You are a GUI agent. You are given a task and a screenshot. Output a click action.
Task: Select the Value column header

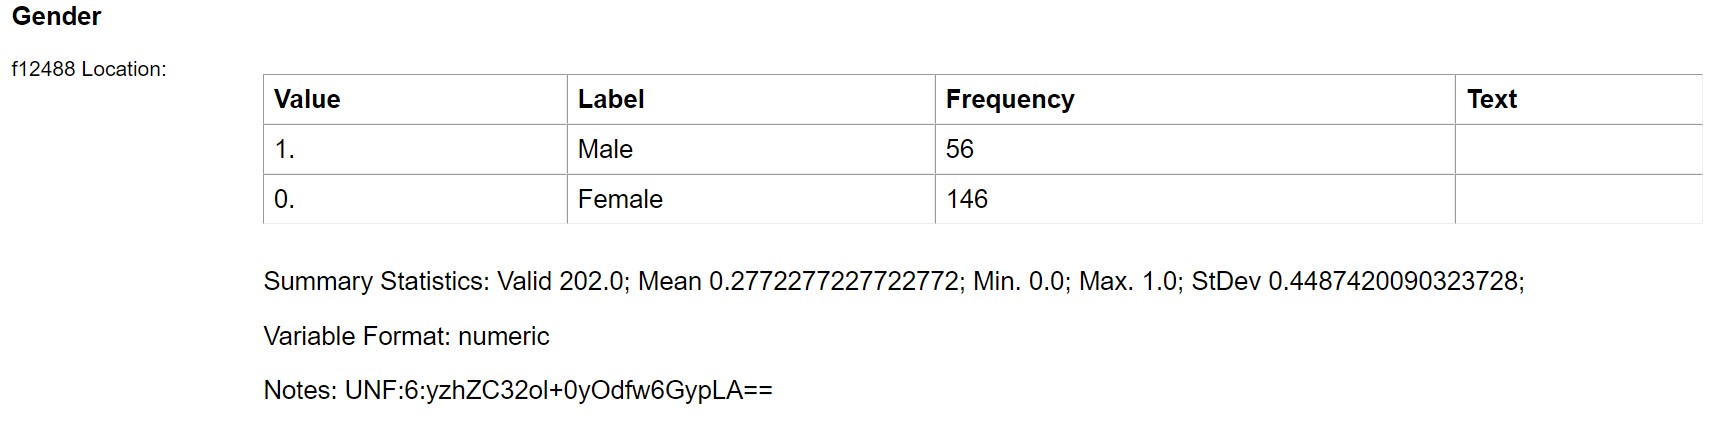(307, 99)
